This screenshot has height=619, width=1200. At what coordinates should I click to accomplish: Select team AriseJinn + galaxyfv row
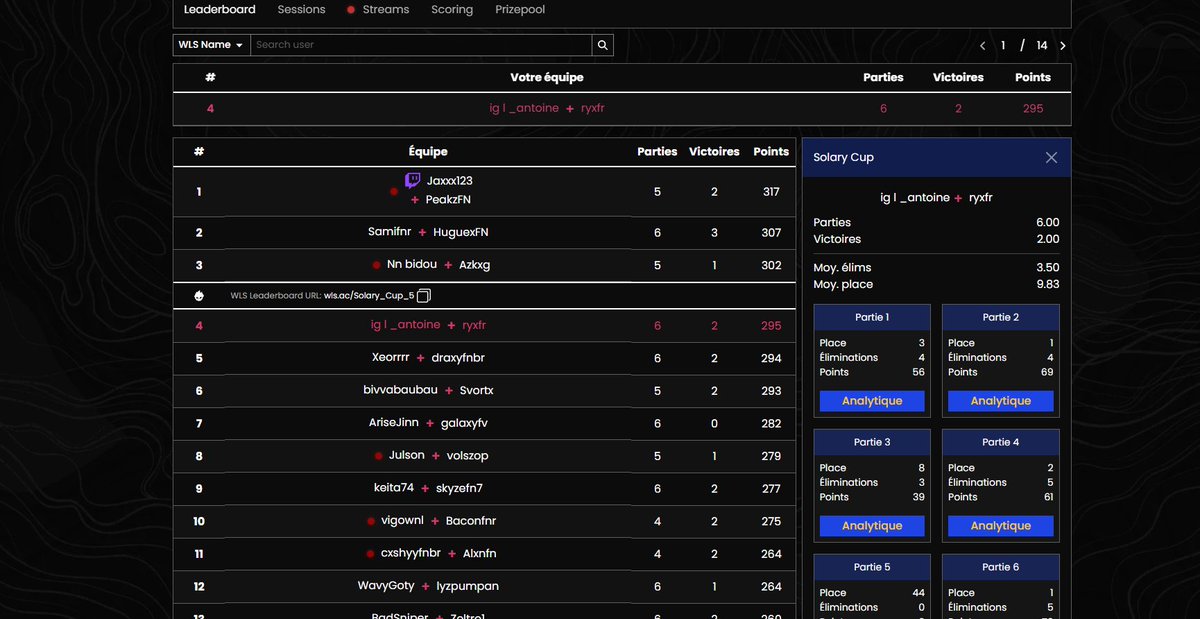pos(484,423)
